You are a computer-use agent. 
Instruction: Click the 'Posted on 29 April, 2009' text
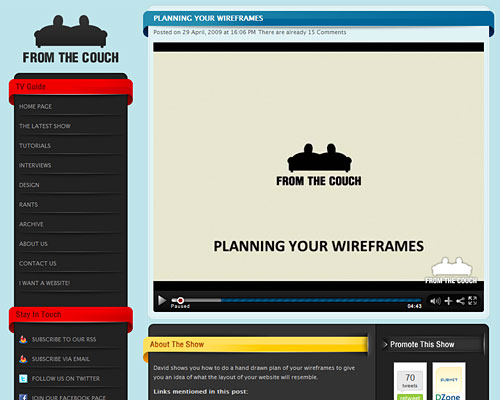187,32
